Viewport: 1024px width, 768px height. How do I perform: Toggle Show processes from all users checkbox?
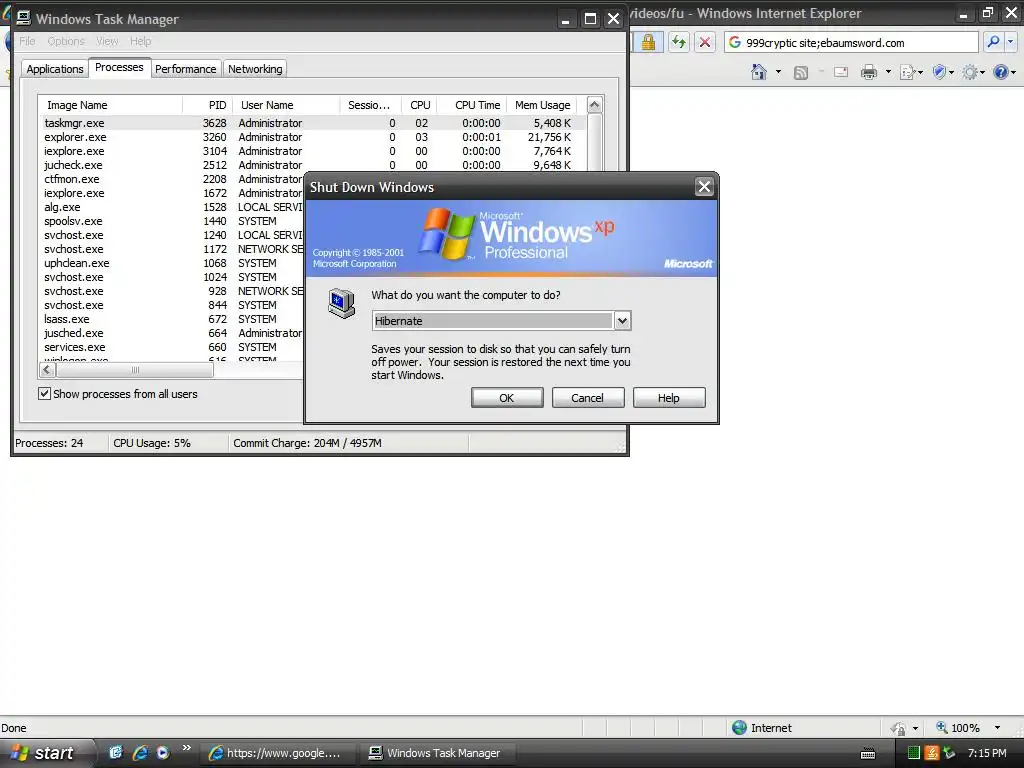pos(44,393)
